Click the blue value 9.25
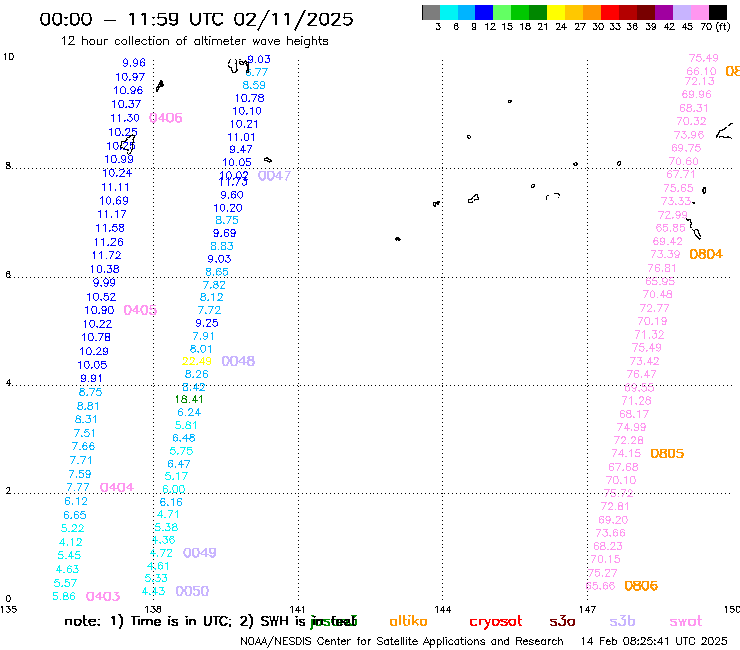740x650 pixels. 207,323
